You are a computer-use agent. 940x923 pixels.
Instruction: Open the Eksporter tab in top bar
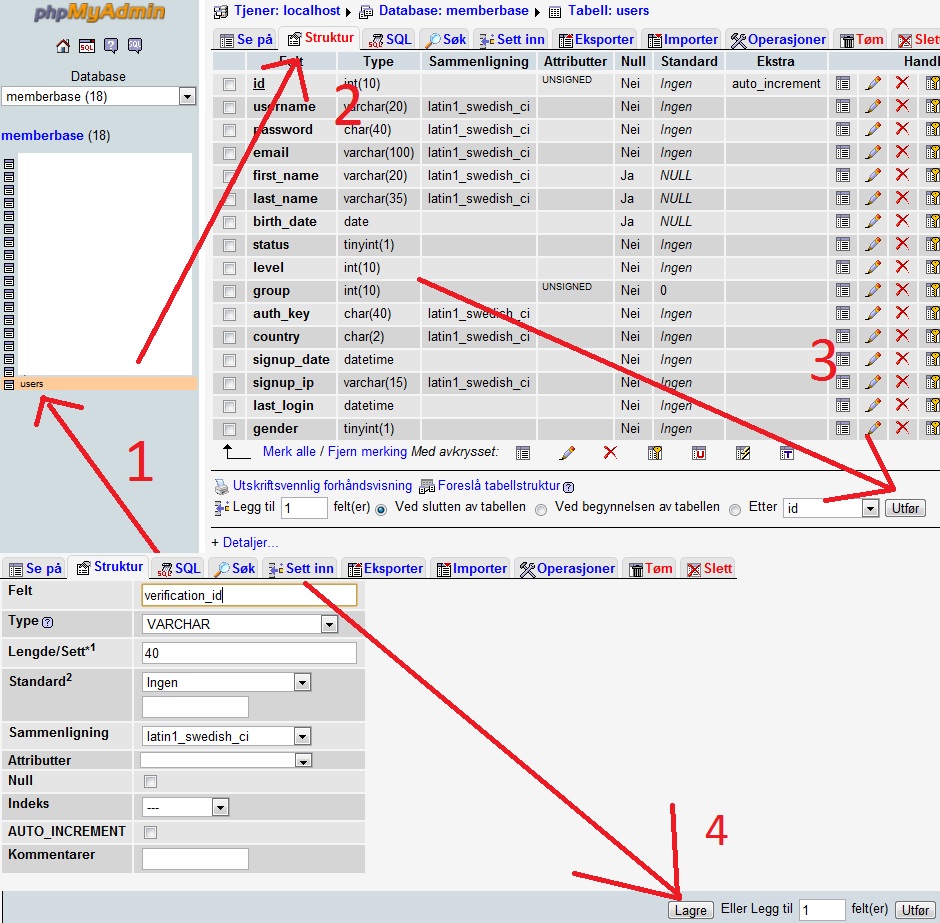[596, 40]
